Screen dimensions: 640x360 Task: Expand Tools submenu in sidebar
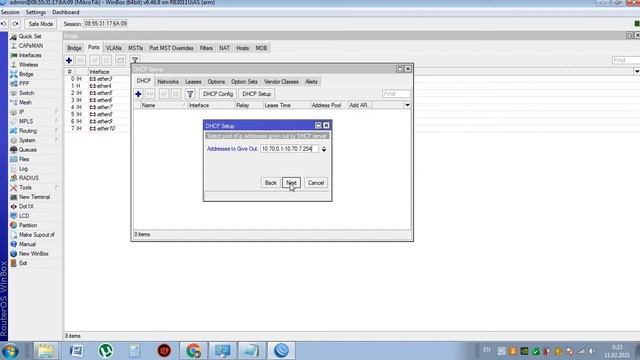pos(56,187)
